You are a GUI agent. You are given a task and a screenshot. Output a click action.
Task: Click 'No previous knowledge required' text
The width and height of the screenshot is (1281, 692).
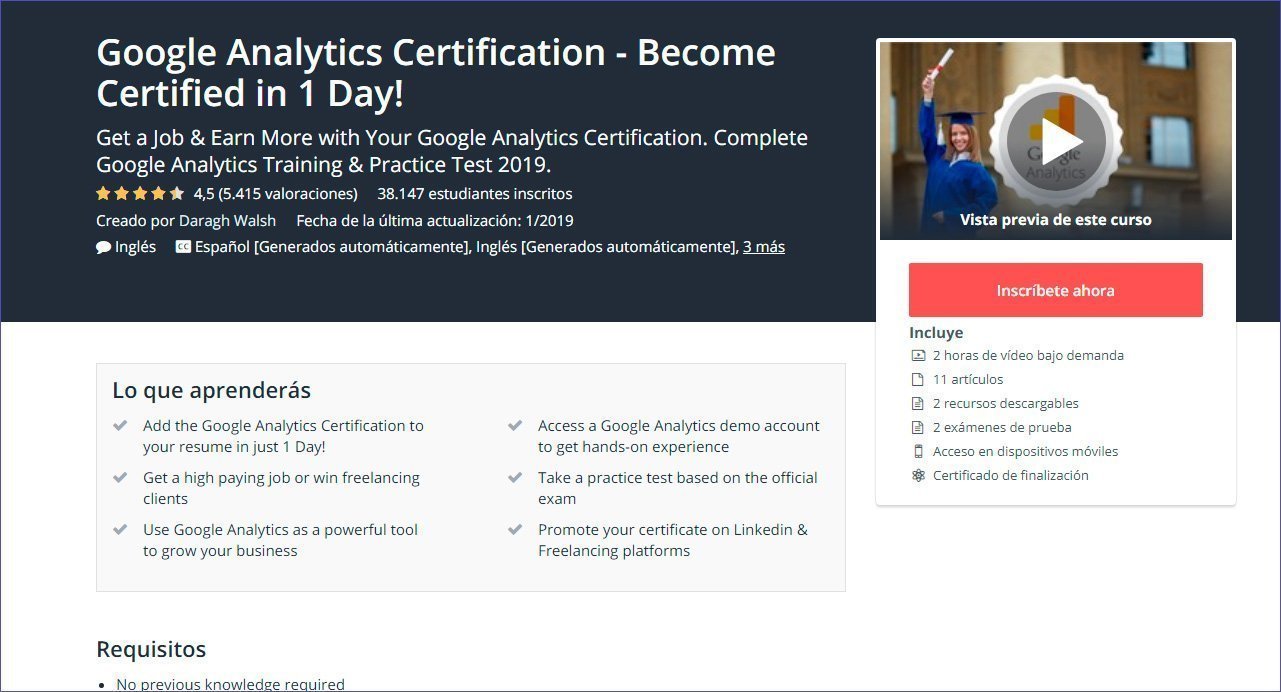coord(231,684)
